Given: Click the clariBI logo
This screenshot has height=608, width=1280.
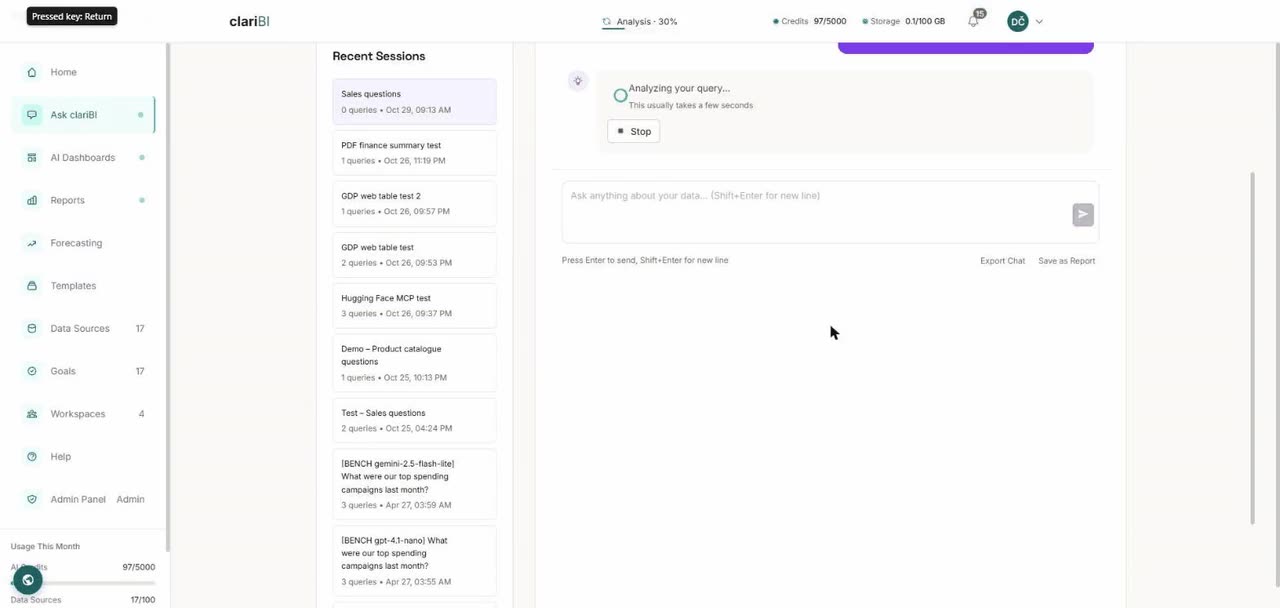Looking at the screenshot, I should tap(249, 21).
